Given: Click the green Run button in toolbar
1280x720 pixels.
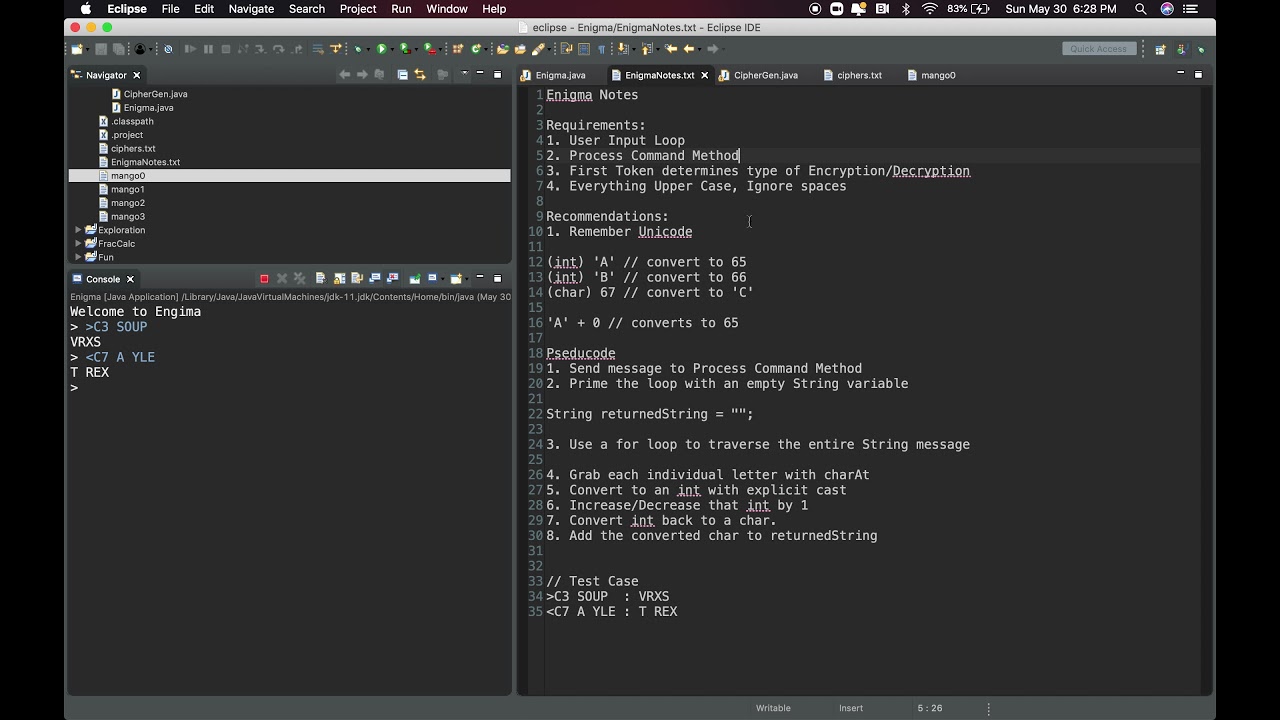Looking at the screenshot, I should (x=381, y=49).
